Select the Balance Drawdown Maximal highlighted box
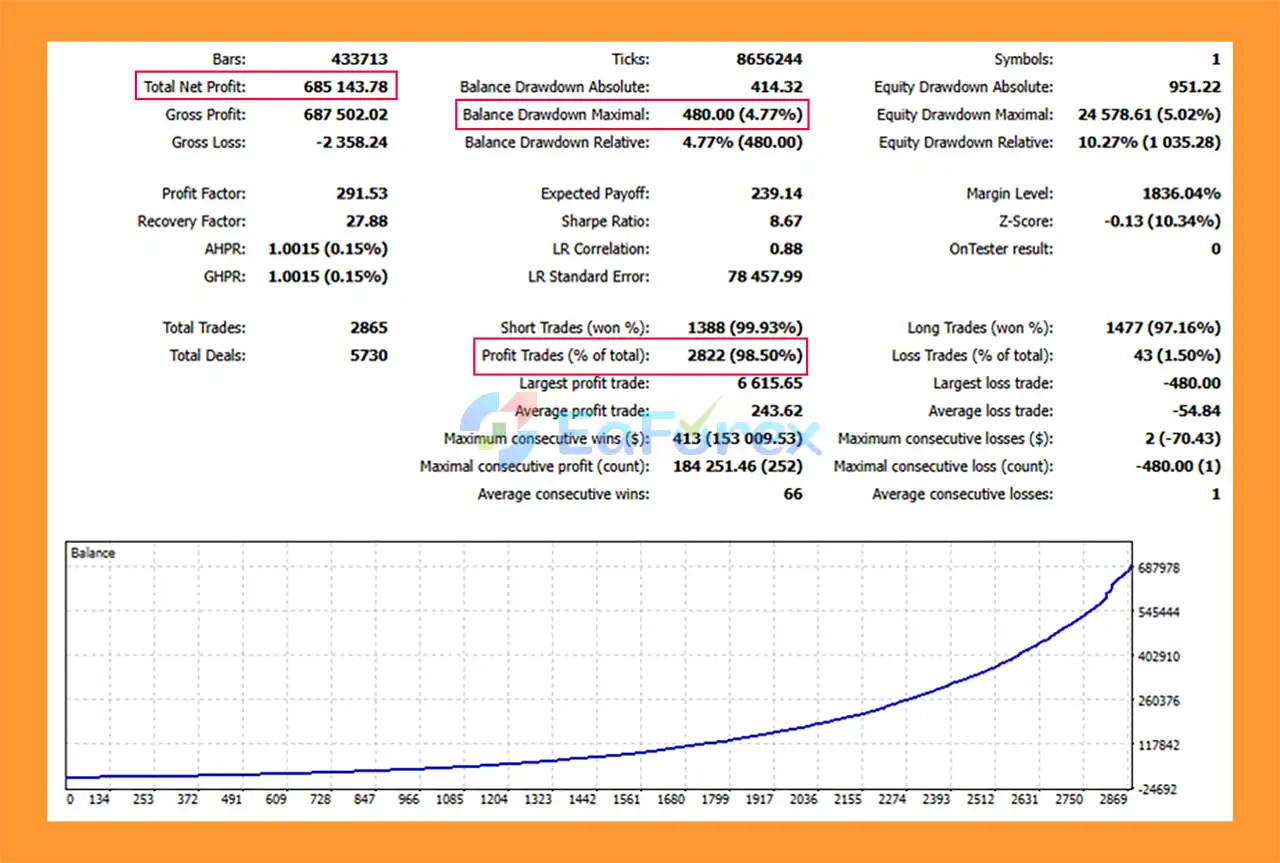The height and width of the screenshot is (863, 1280). point(632,115)
